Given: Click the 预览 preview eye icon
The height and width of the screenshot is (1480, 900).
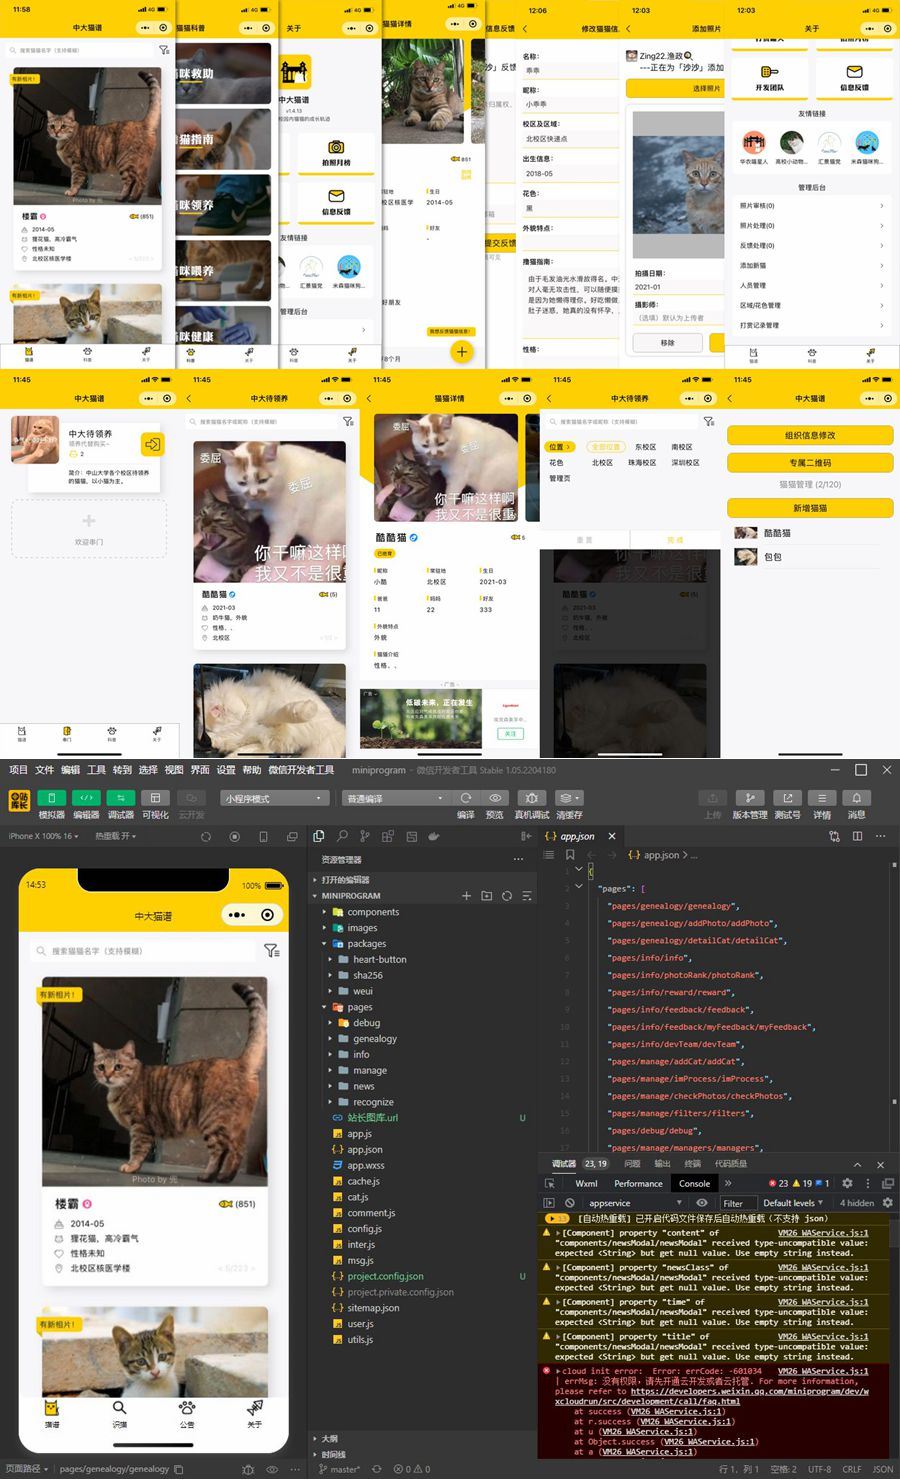Looking at the screenshot, I should tap(495, 798).
